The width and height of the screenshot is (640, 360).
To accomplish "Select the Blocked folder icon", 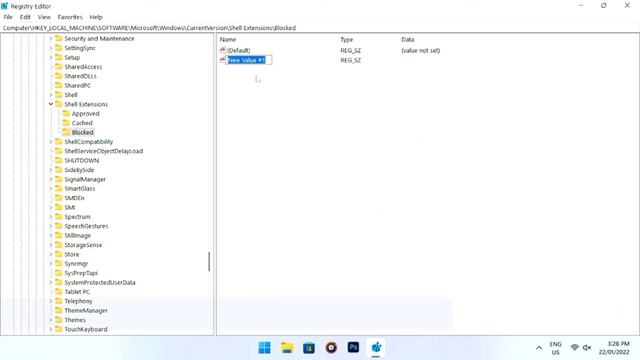I will [66, 132].
